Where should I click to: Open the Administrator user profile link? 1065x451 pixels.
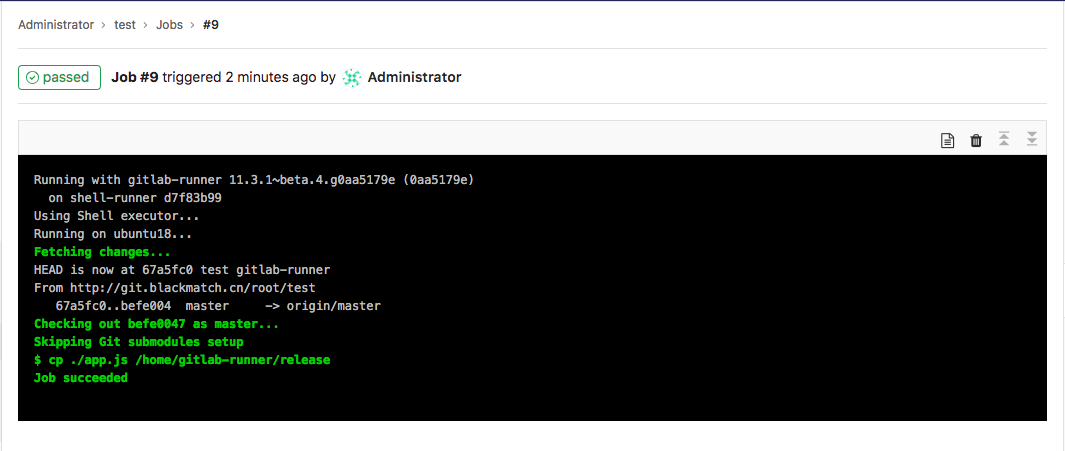click(x=414, y=77)
